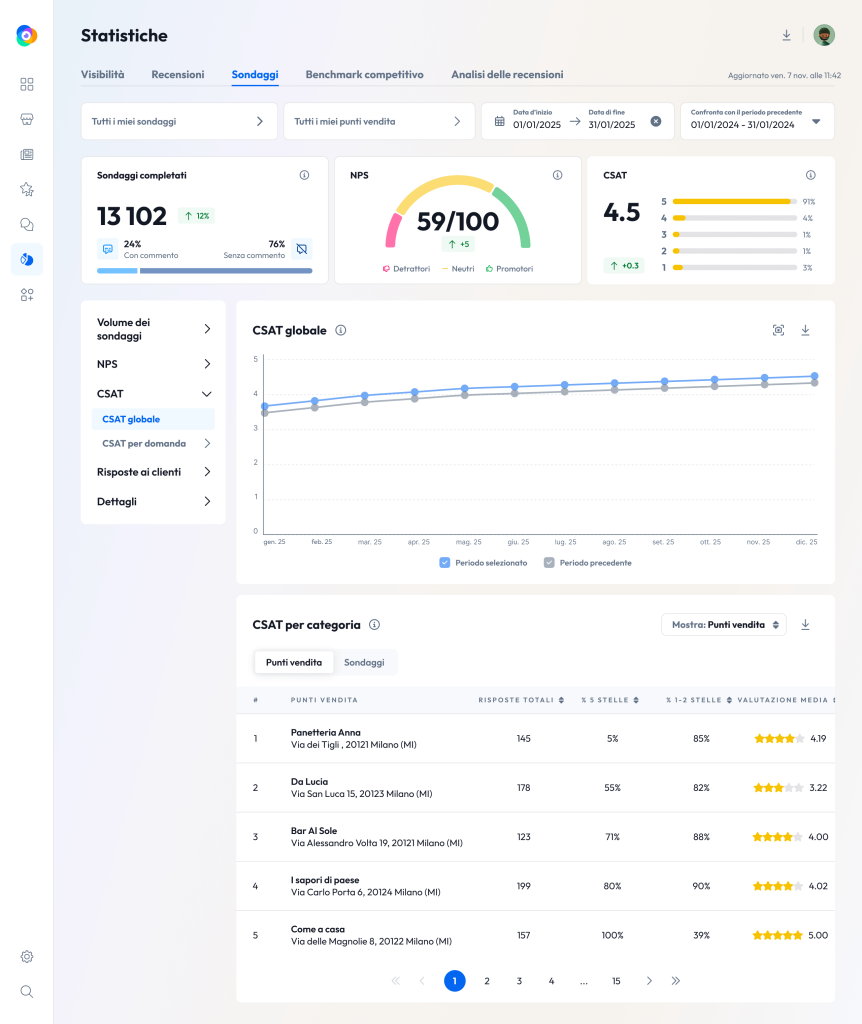Open the Mostra: Punti vendita dropdown
The height and width of the screenshot is (1024, 862).
point(723,623)
